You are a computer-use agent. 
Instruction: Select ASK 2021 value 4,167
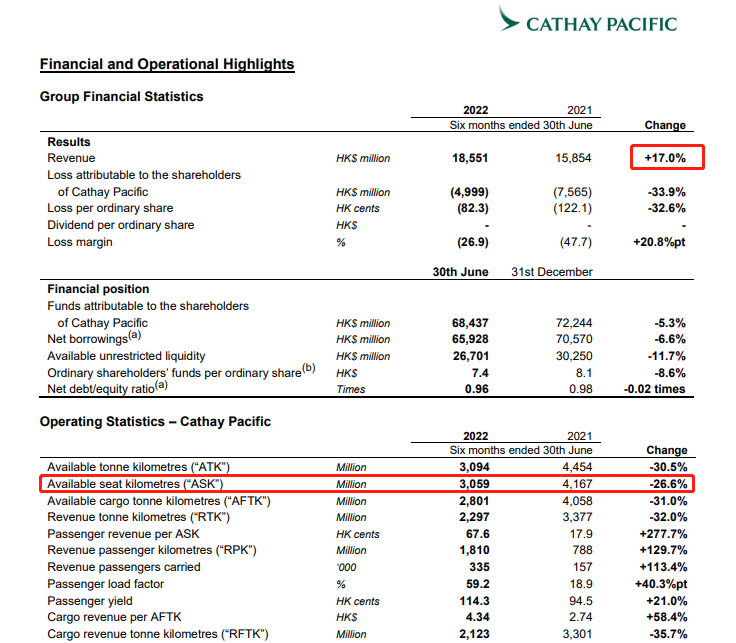tap(577, 484)
